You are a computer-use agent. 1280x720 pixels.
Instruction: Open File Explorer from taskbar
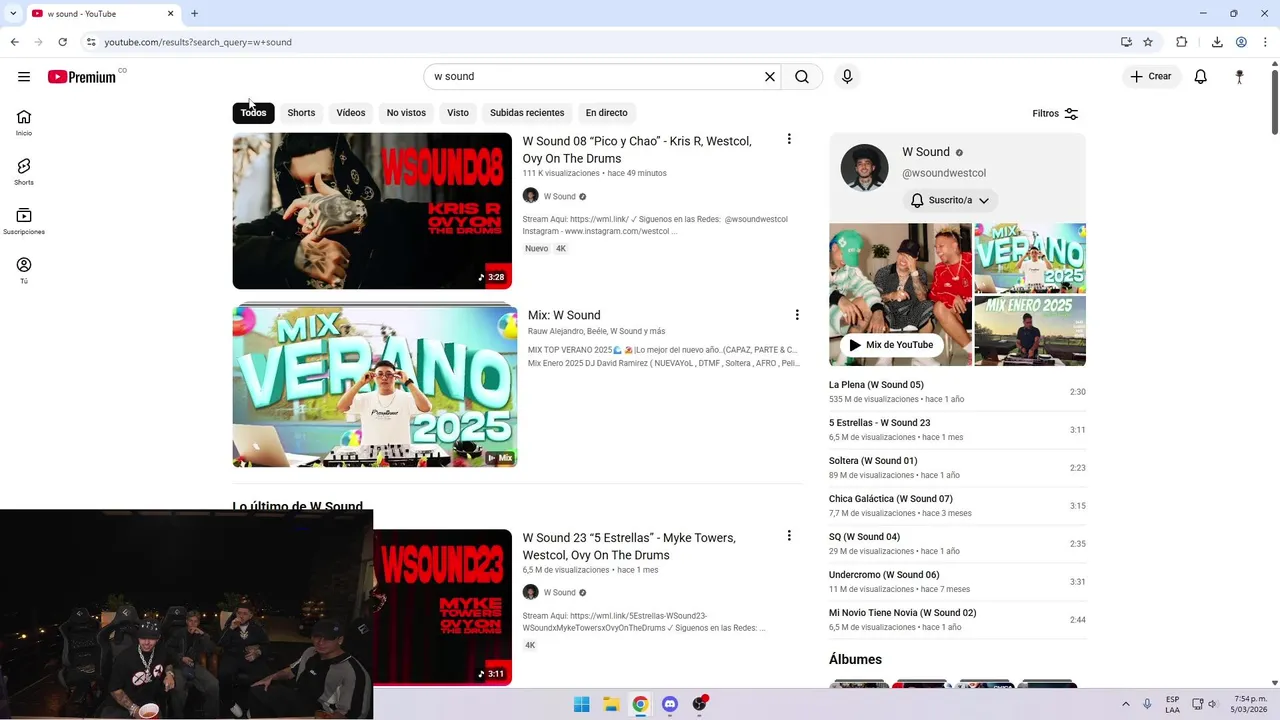[611, 704]
